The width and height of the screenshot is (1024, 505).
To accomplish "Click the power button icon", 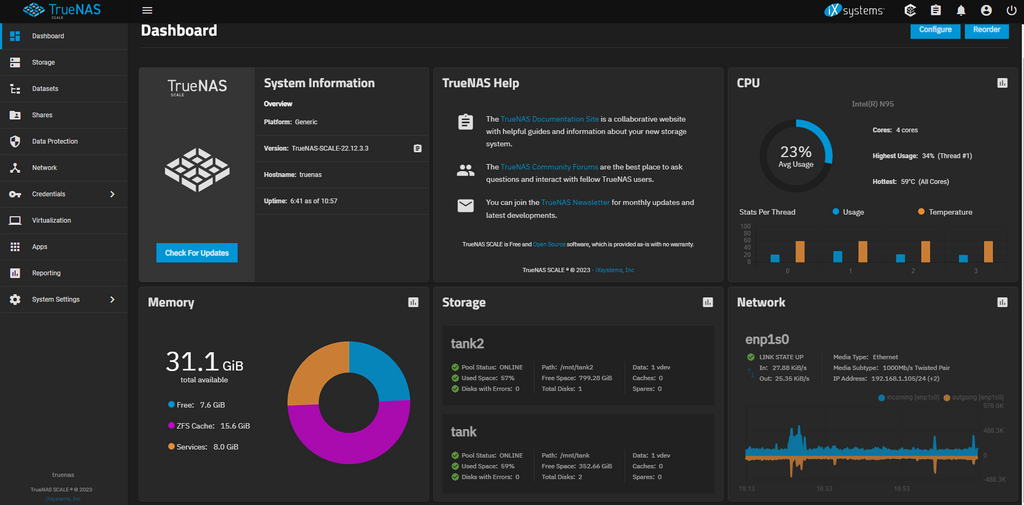I will (1011, 10).
